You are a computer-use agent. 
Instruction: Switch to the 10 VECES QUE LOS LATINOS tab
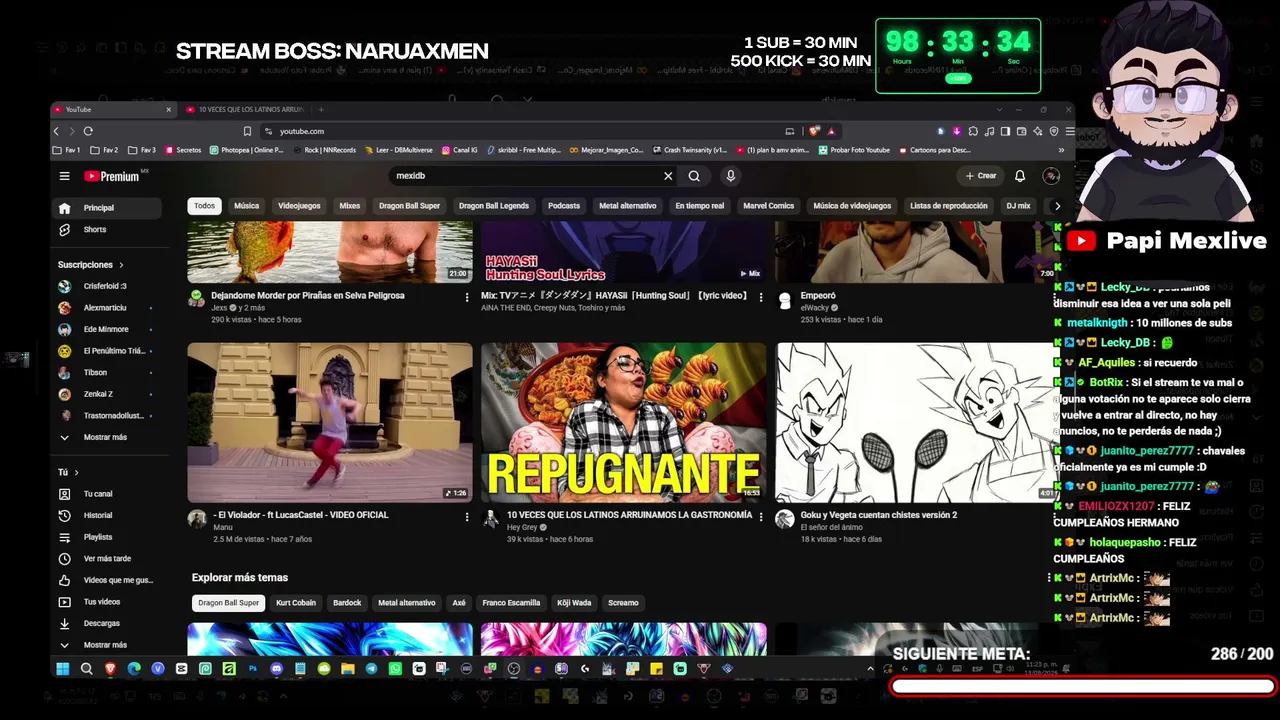(x=244, y=109)
